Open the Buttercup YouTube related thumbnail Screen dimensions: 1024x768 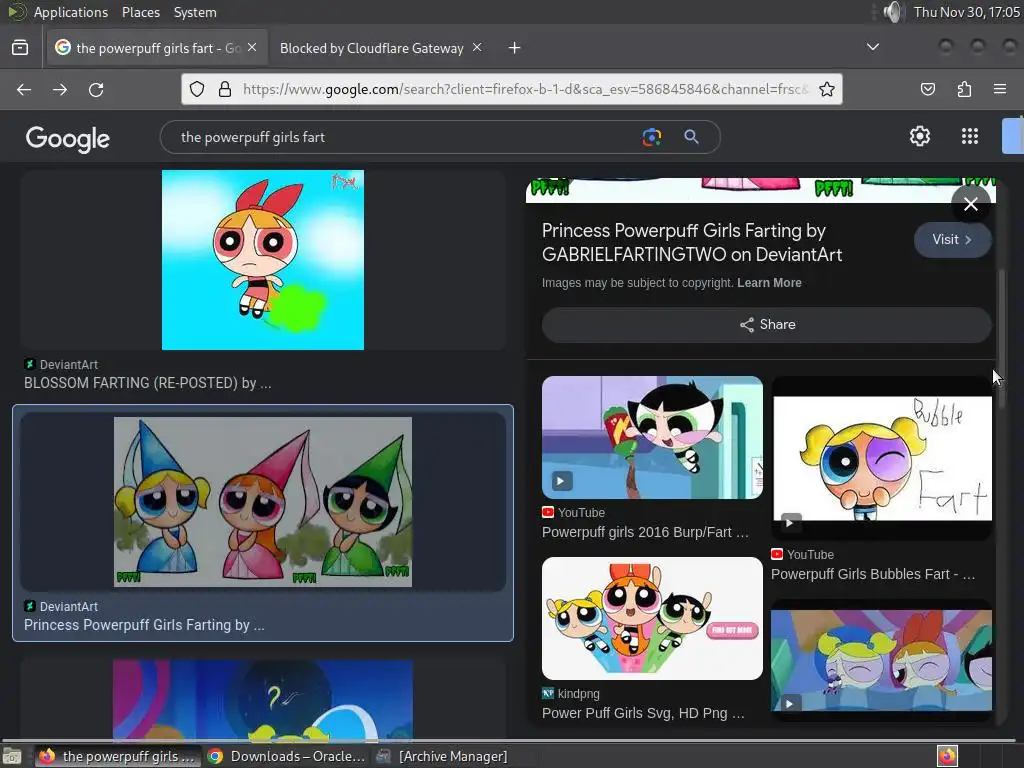pos(652,438)
